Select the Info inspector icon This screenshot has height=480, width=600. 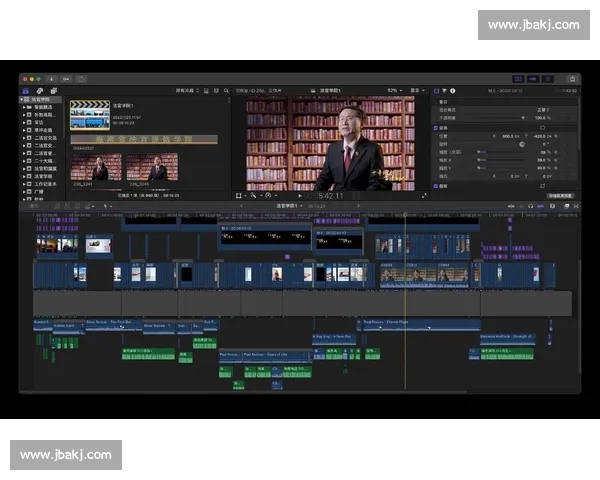click(x=452, y=90)
